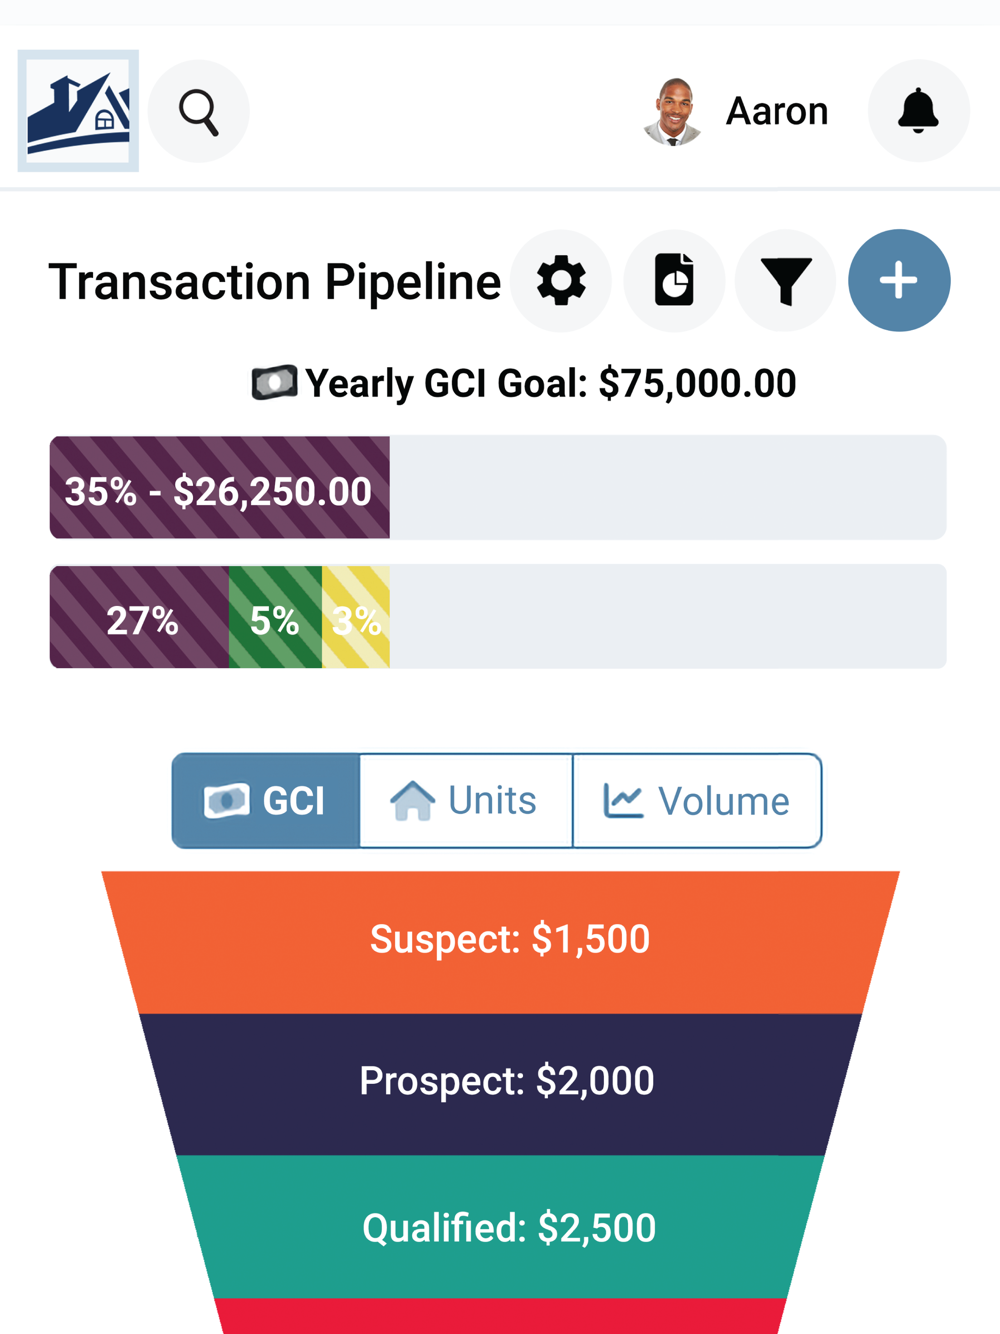Open the Aaron user name menu
1000x1334 pixels.
(x=777, y=111)
